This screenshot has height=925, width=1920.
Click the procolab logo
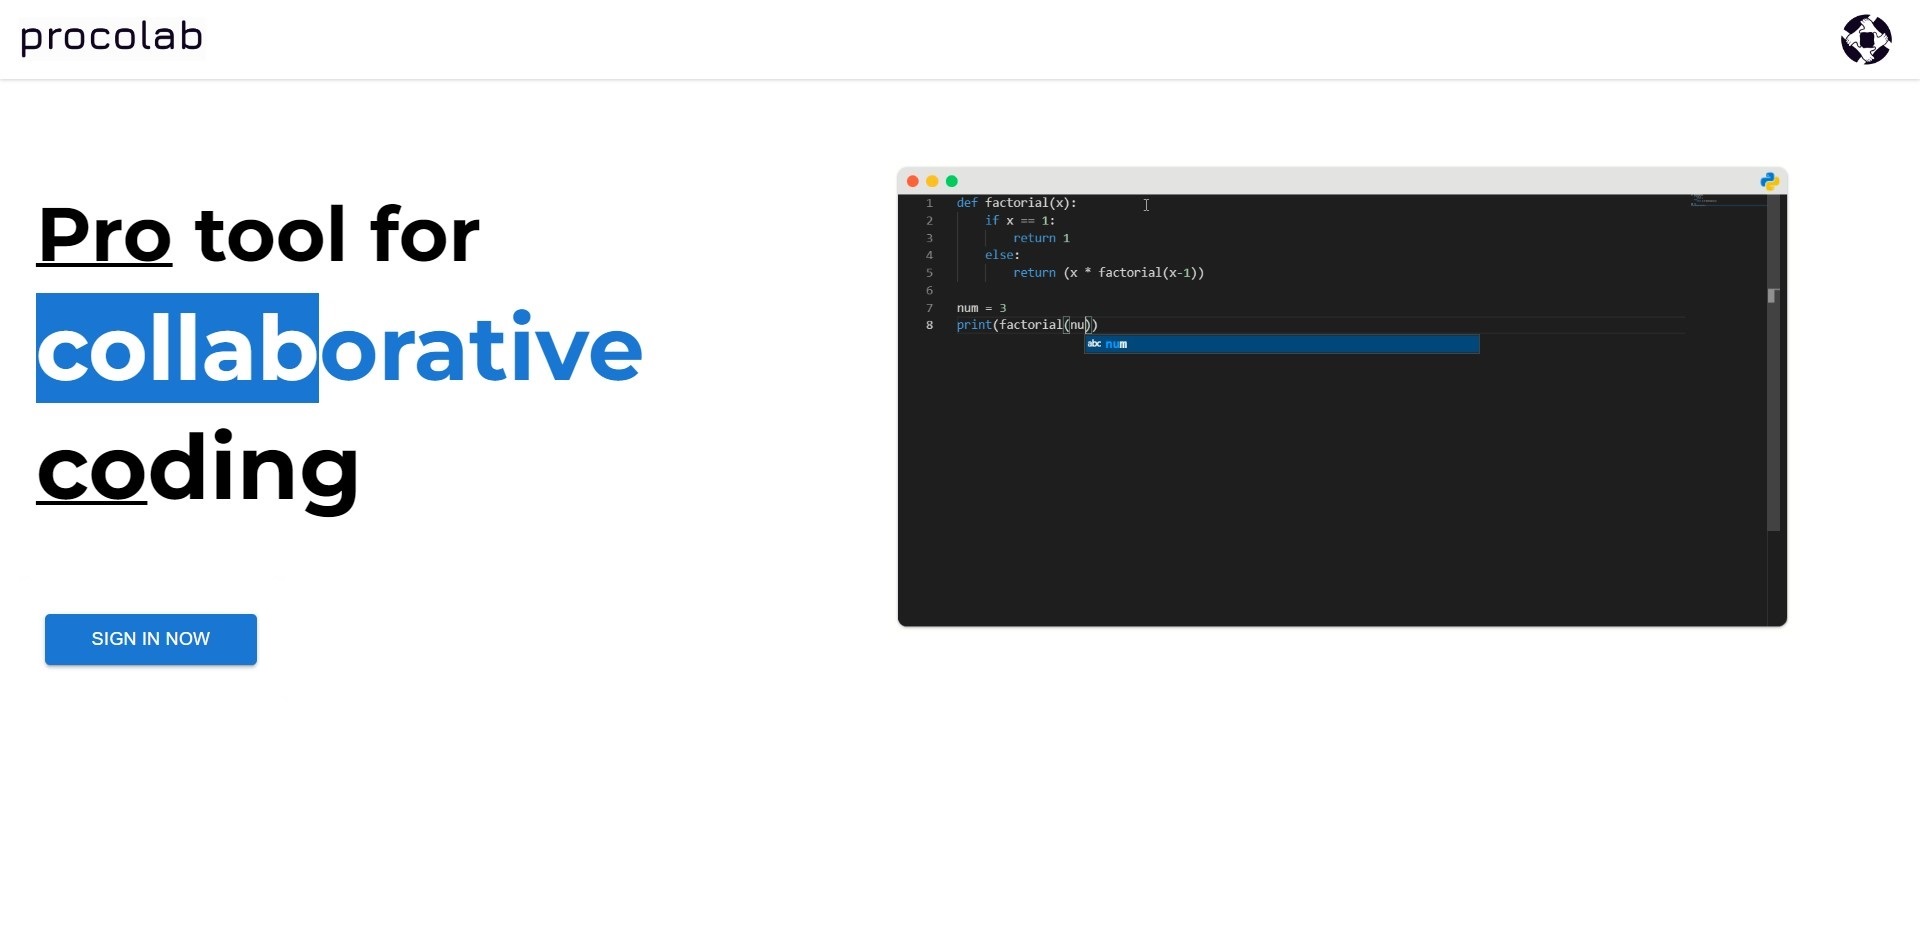(x=110, y=38)
